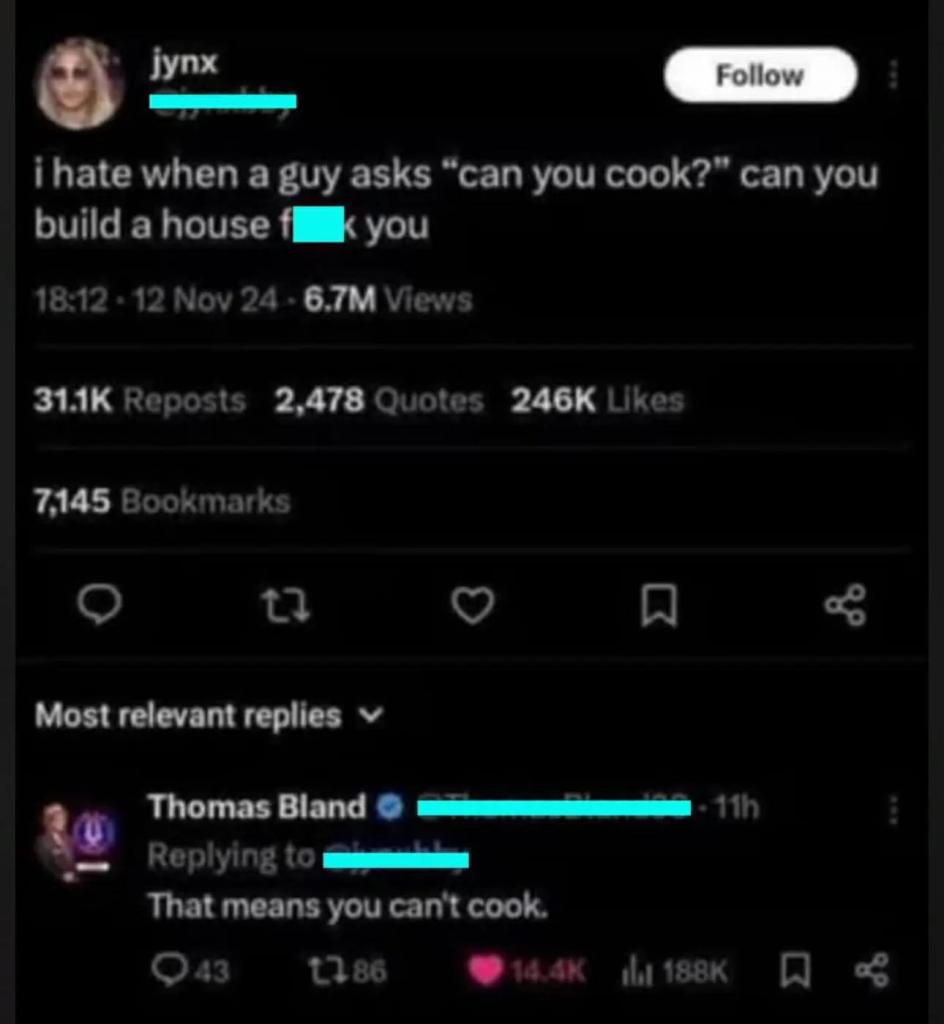Repost jynx's post with the repost icon
Image resolution: width=944 pixels, height=1024 pixels.
(x=286, y=605)
